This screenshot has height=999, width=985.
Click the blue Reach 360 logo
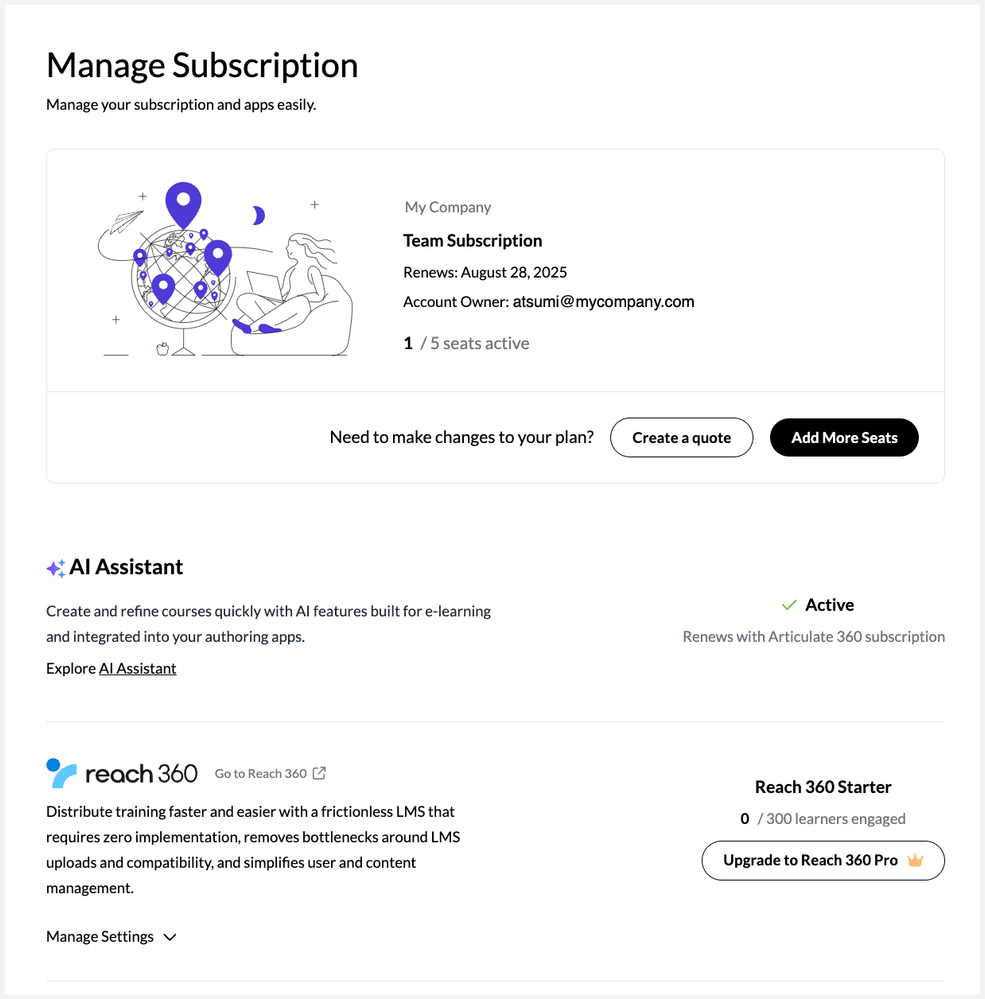click(x=62, y=773)
